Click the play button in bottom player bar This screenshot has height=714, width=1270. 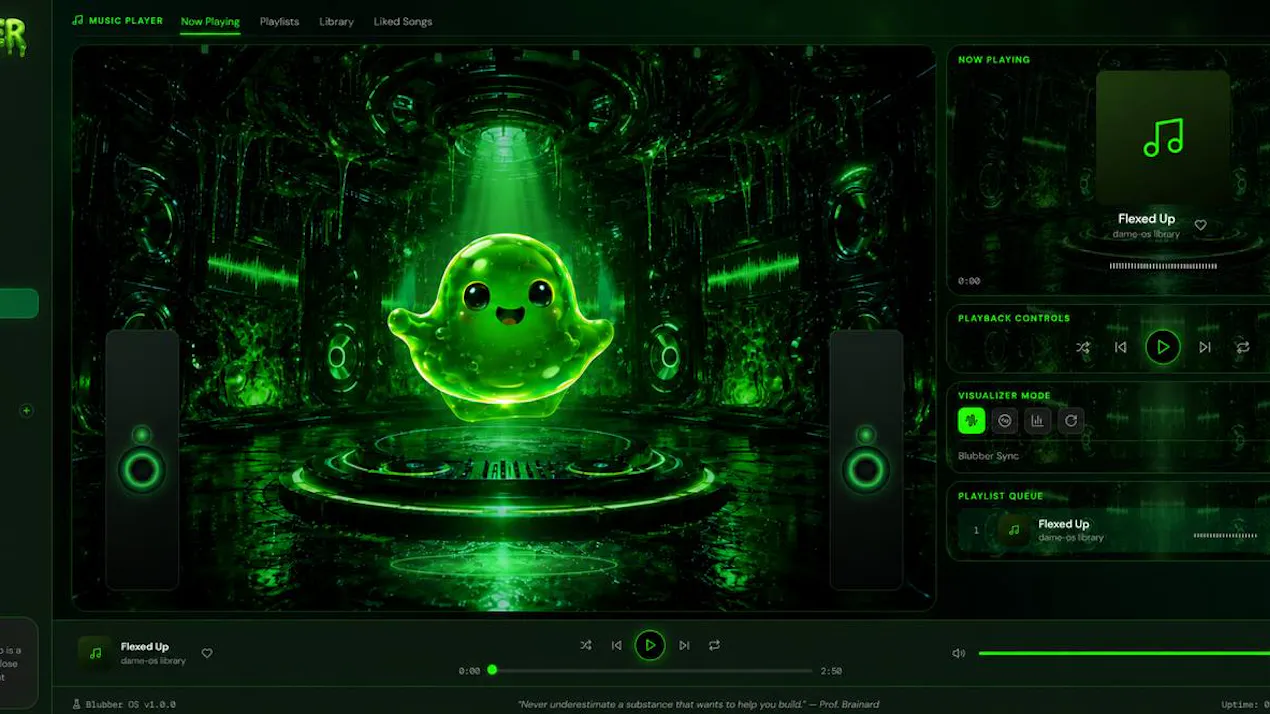pyautogui.click(x=650, y=645)
